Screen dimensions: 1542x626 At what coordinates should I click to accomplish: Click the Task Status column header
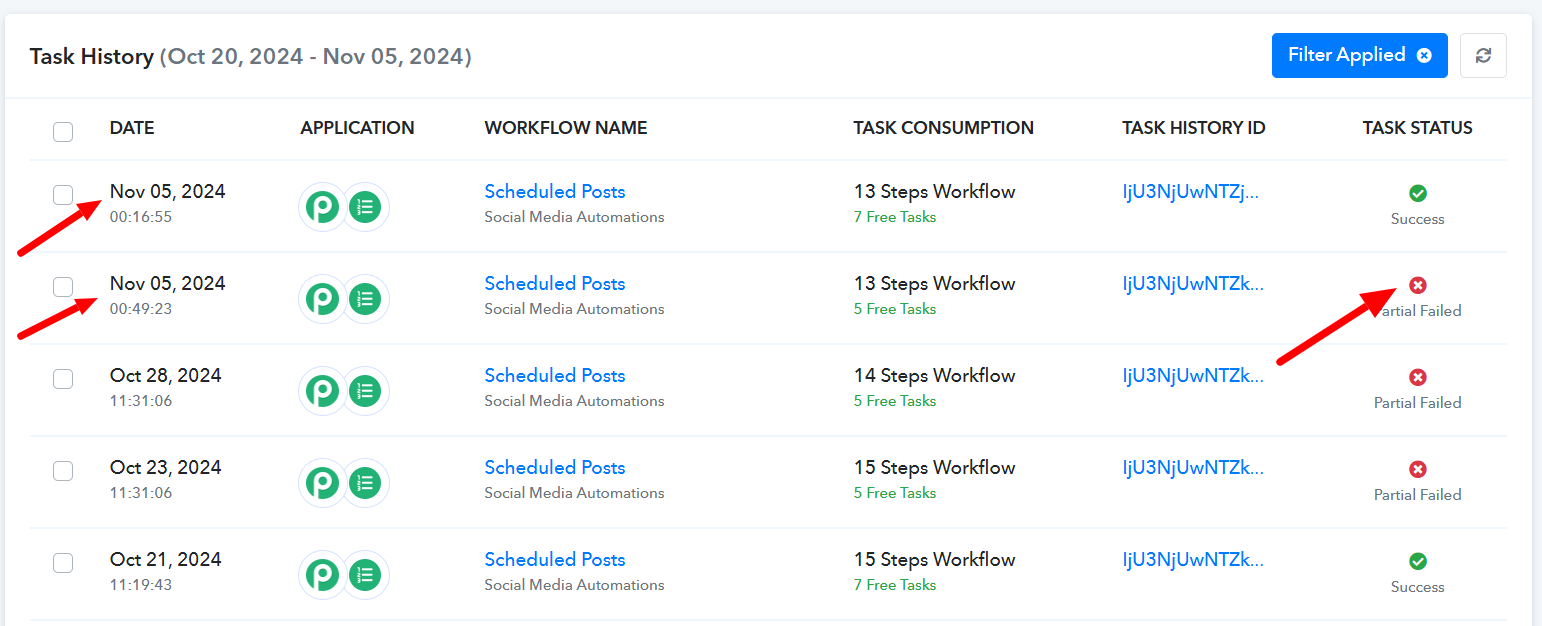(1417, 128)
